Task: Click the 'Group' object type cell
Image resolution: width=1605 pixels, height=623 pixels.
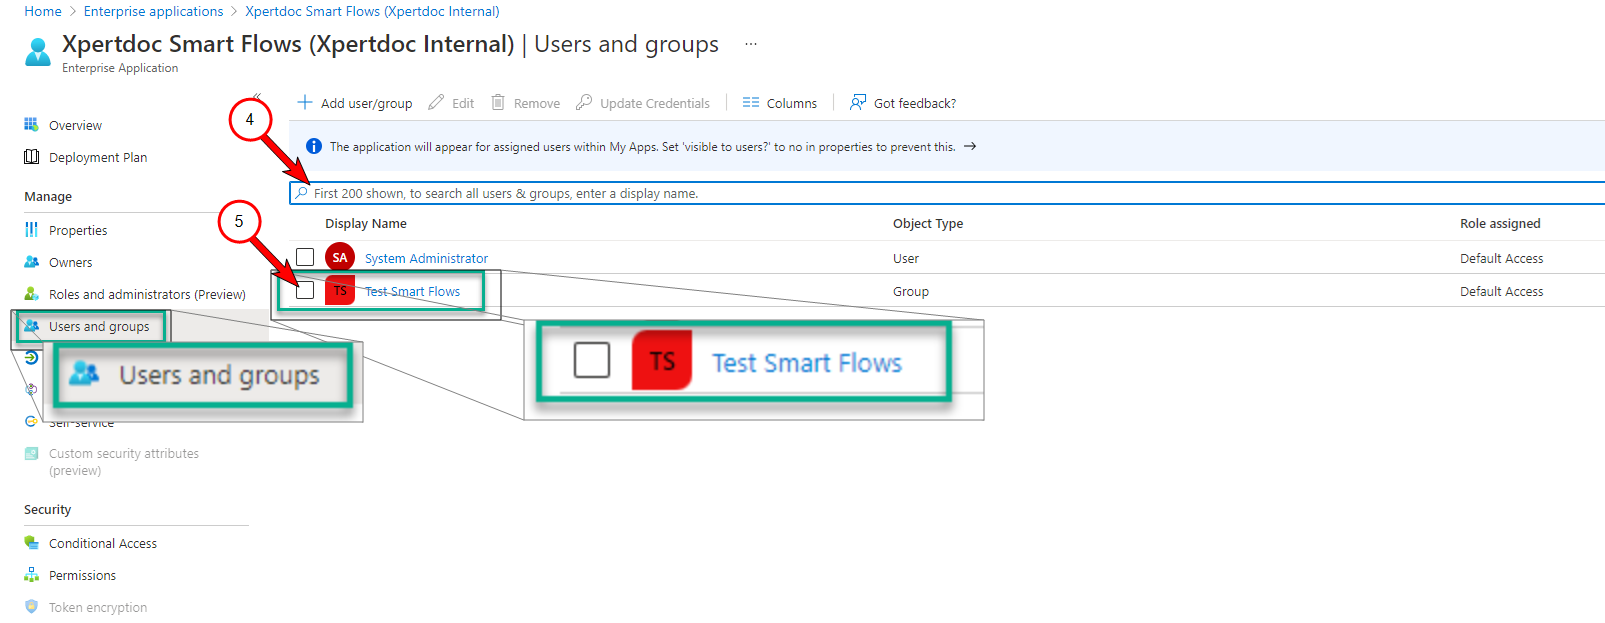Action: (911, 291)
